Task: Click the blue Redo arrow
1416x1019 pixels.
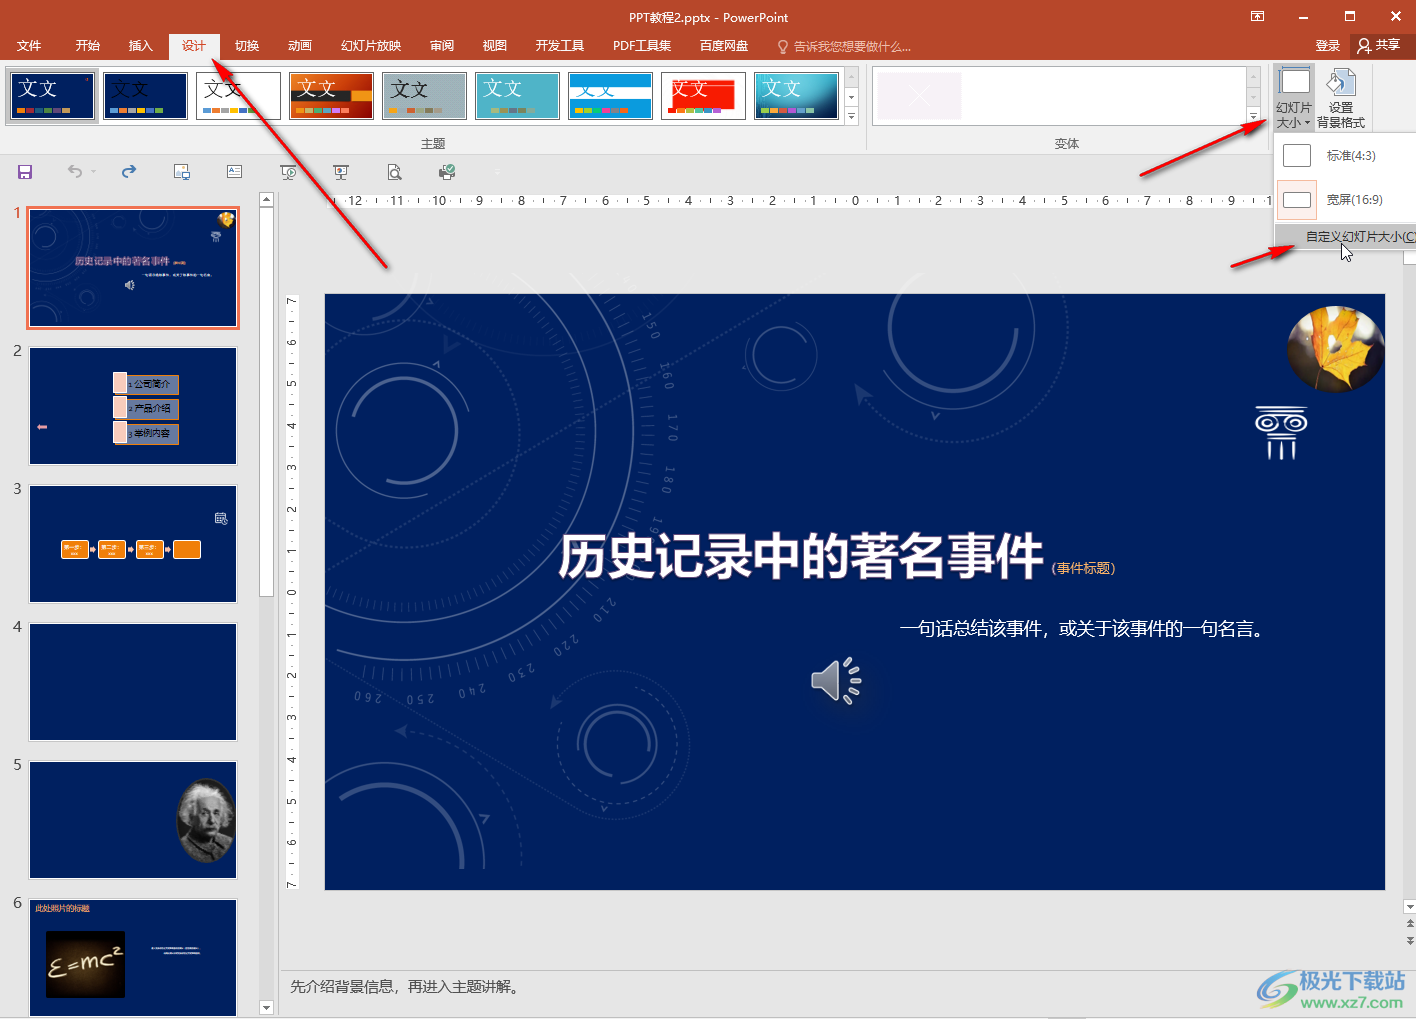Action: pyautogui.click(x=129, y=172)
